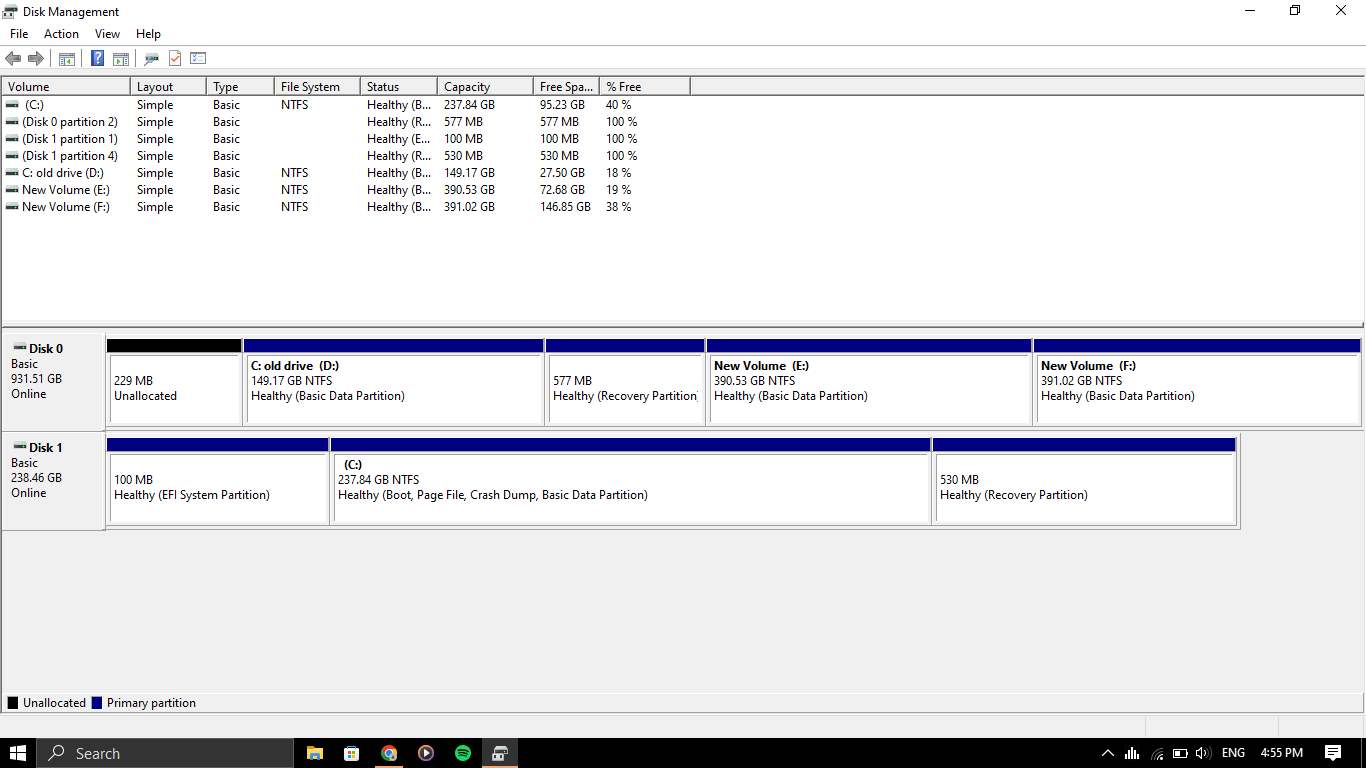Open the Help menu

(148, 34)
